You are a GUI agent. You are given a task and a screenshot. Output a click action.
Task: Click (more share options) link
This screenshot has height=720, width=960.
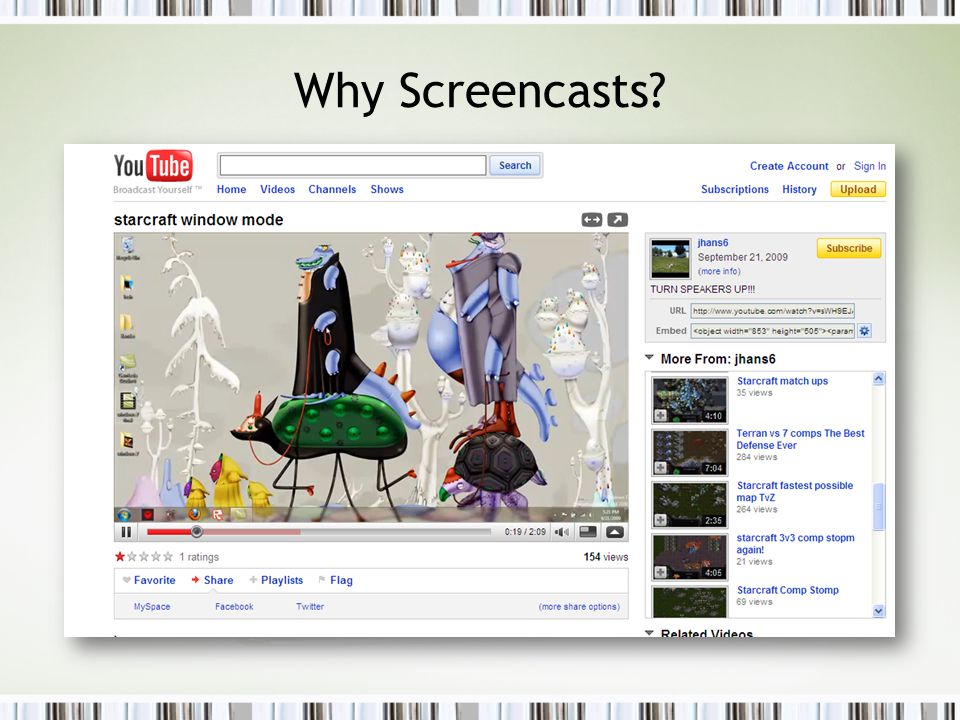coord(579,606)
